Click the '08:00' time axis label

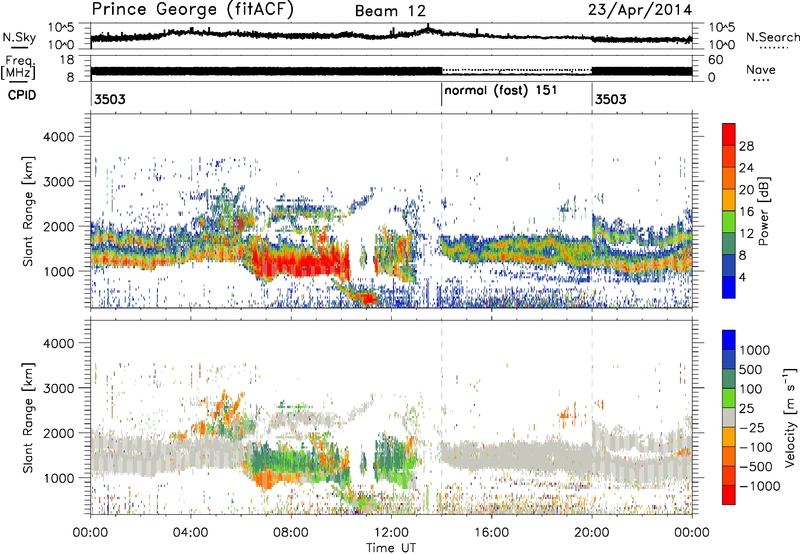291,532
